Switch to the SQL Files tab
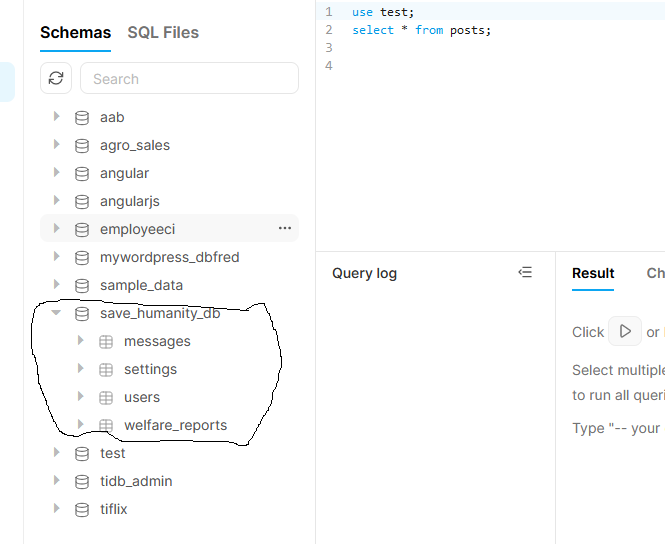 163,33
